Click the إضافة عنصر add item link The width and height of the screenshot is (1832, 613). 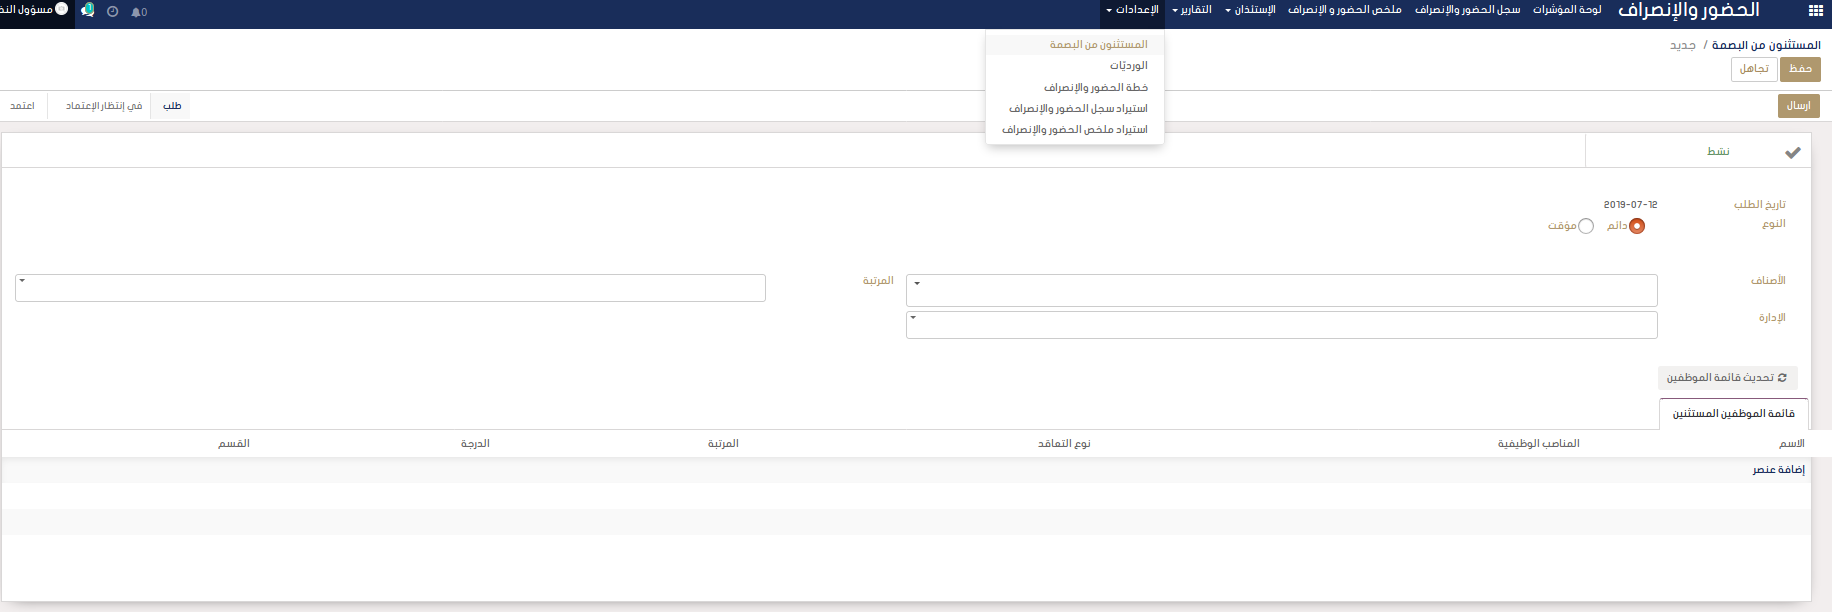(1778, 470)
